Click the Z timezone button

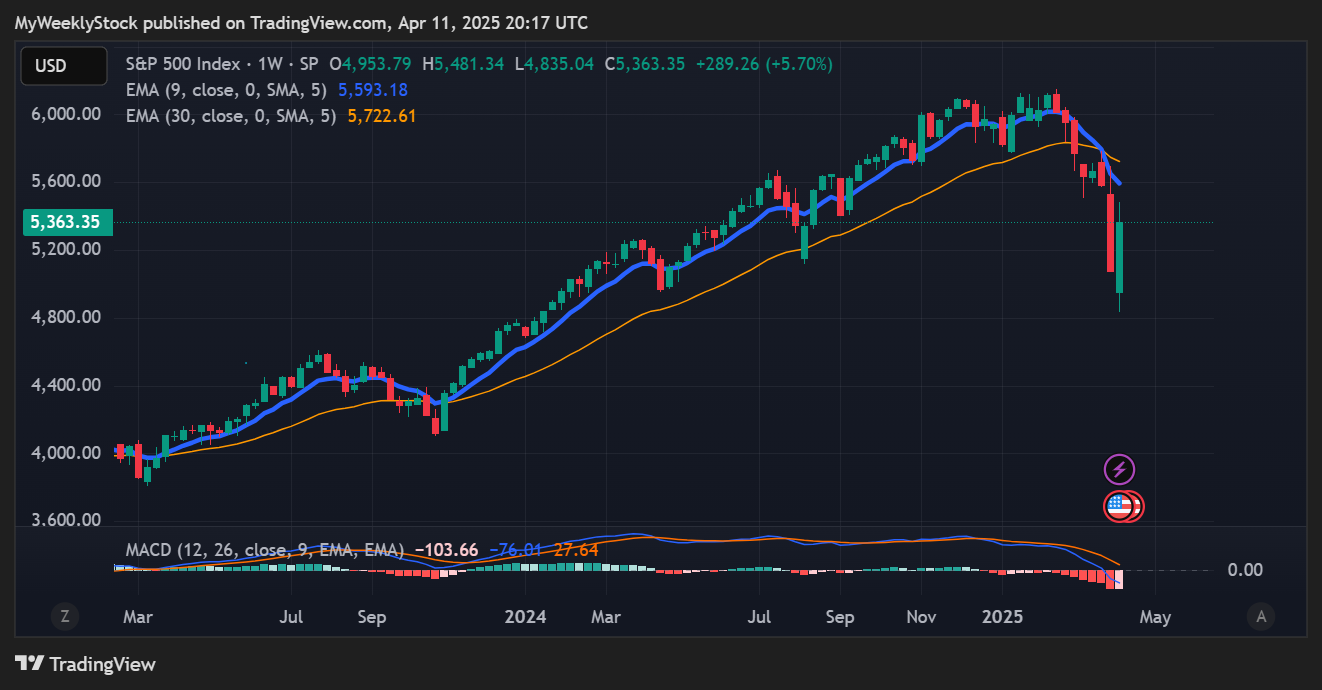tap(64, 617)
